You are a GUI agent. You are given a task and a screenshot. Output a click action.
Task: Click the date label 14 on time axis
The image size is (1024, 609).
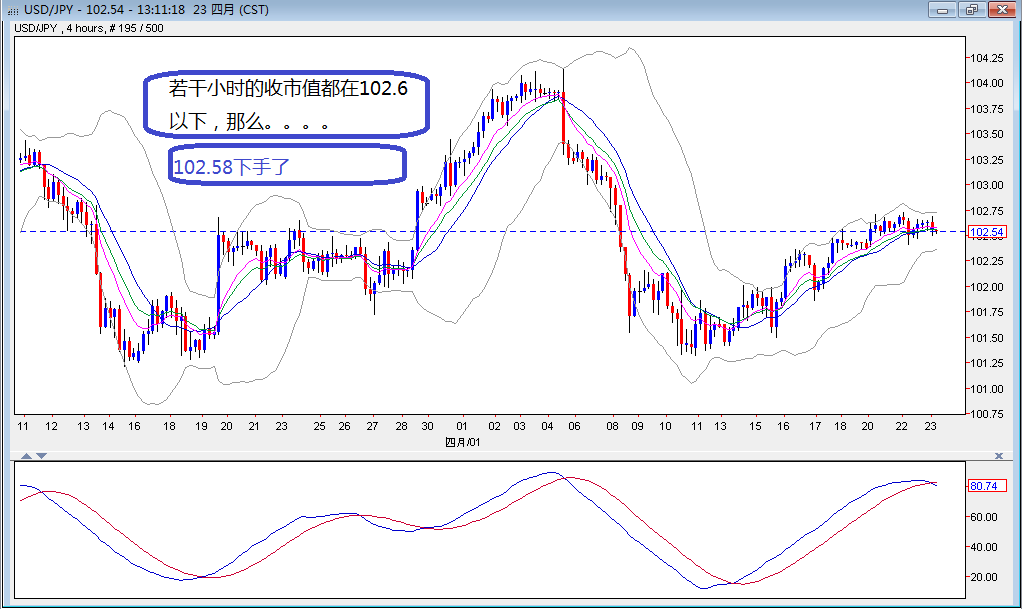[108, 426]
